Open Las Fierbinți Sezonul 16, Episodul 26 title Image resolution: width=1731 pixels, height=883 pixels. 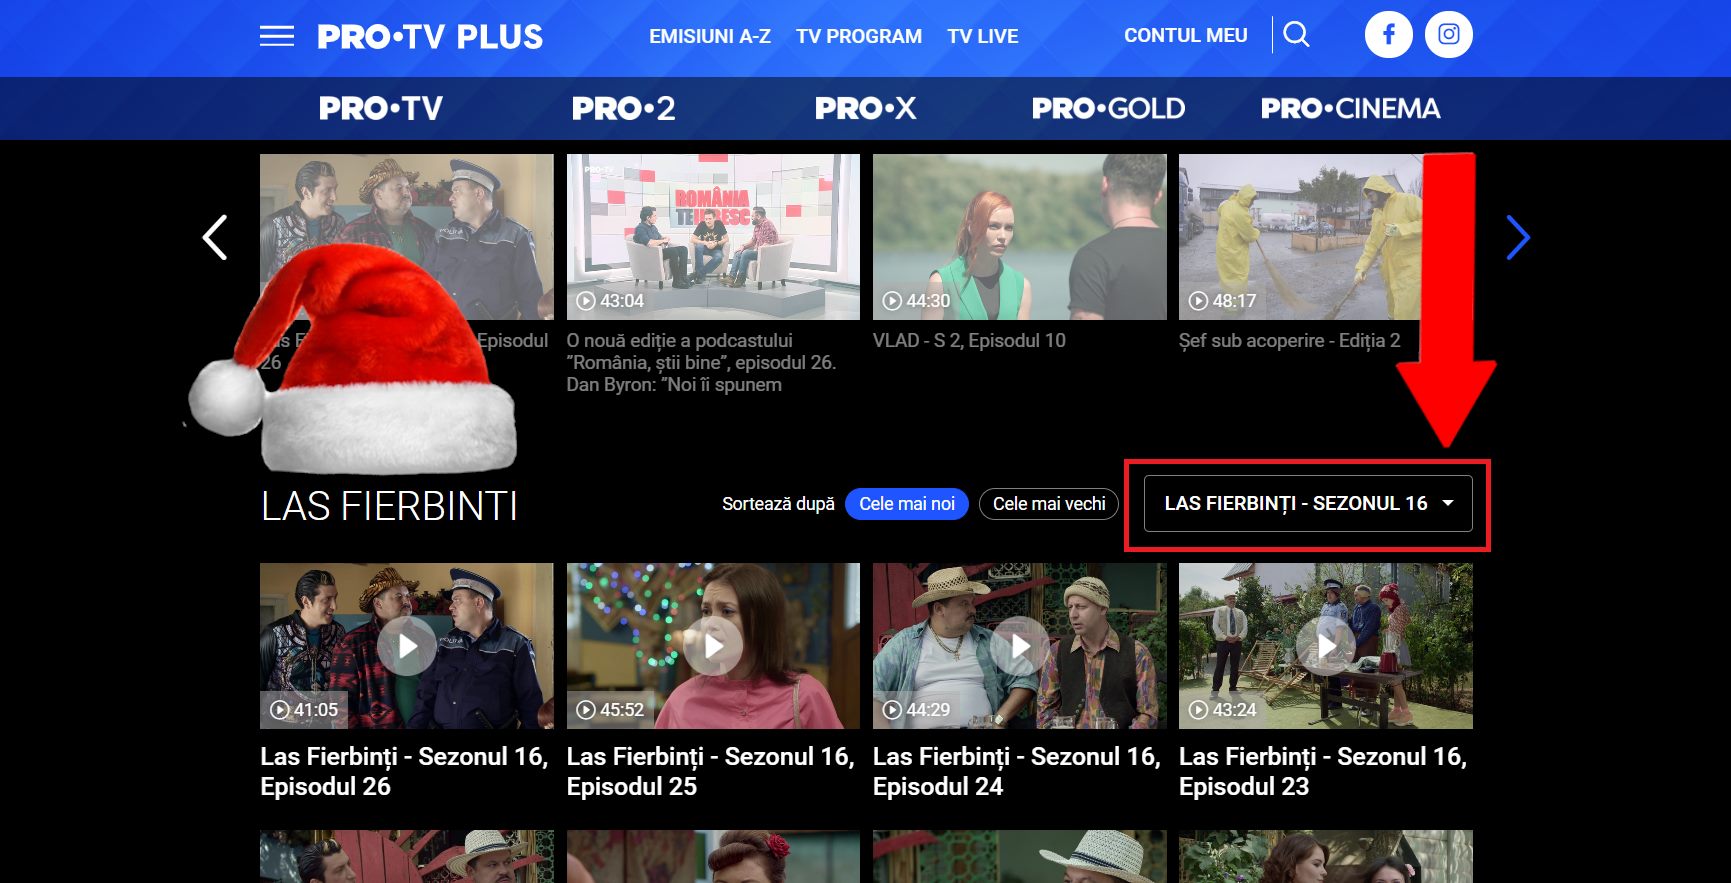pyautogui.click(x=404, y=772)
